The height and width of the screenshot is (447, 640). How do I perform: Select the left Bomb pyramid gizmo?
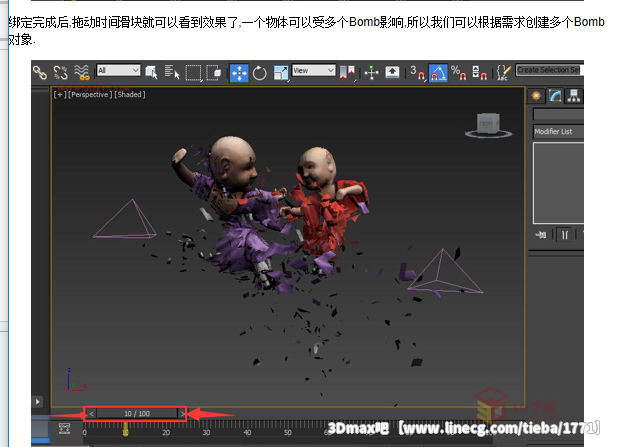tap(125, 219)
